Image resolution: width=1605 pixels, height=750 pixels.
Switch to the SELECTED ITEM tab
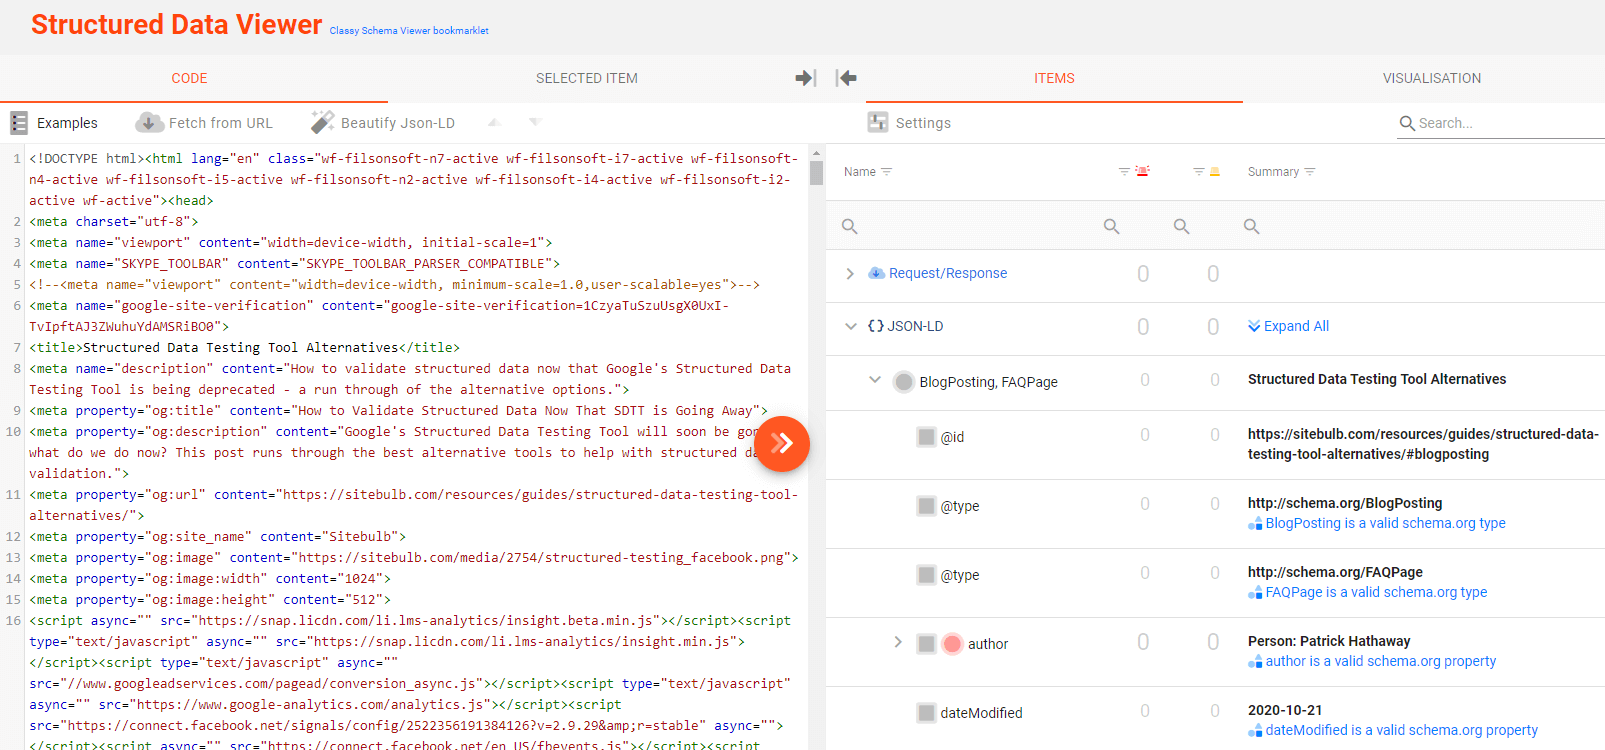coord(587,78)
